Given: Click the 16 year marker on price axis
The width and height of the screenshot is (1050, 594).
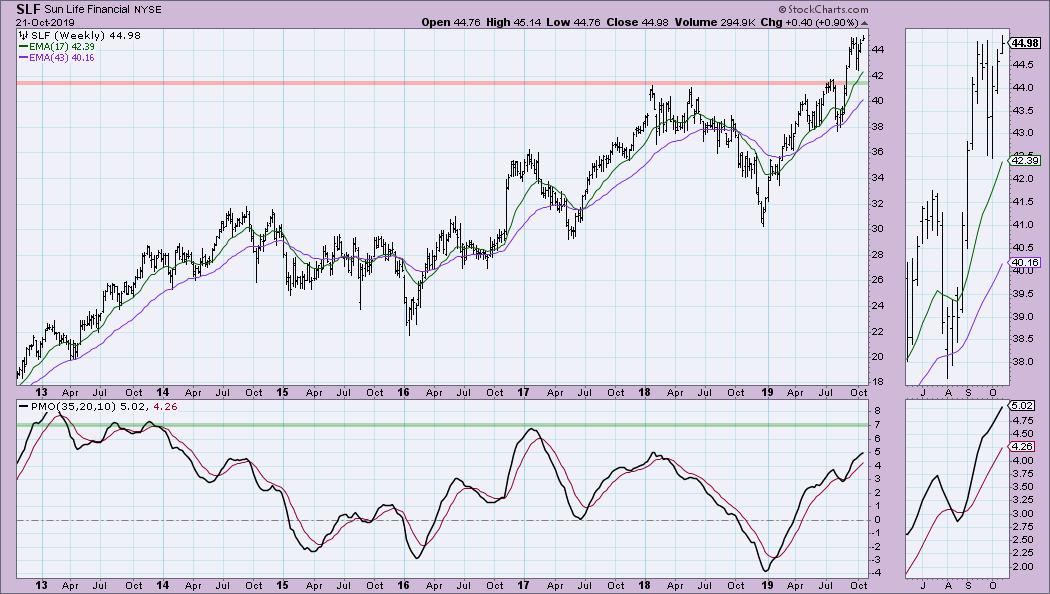Looking at the screenshot, I should tap(404, 393).
